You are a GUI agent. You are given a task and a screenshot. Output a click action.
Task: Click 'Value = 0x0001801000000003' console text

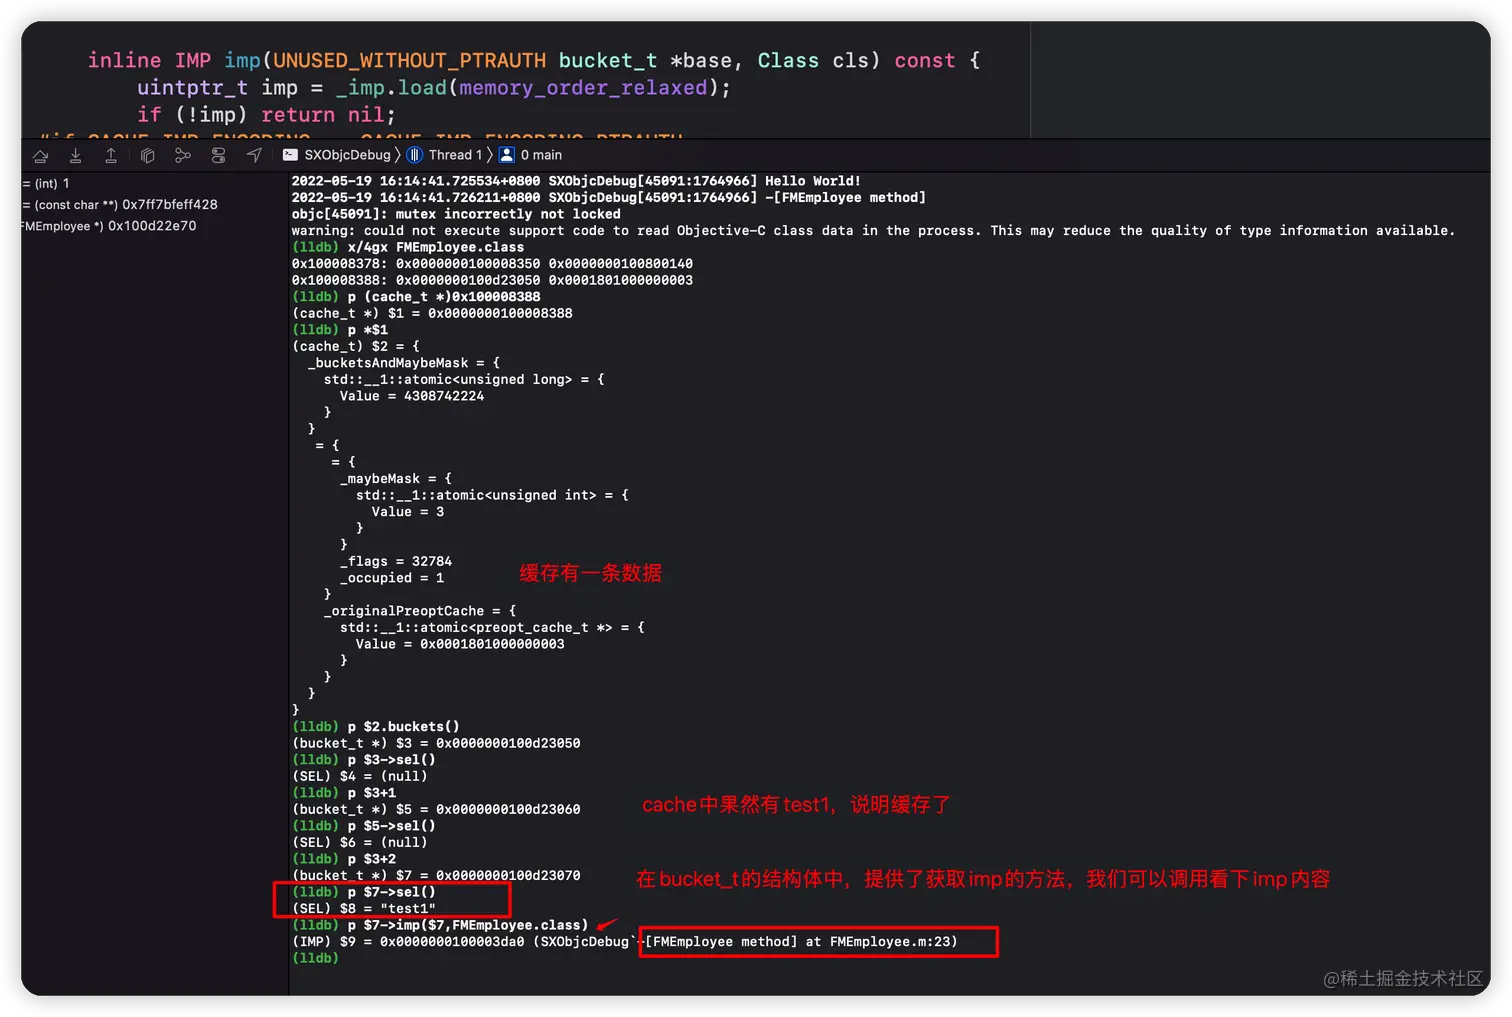pos(460,644)
